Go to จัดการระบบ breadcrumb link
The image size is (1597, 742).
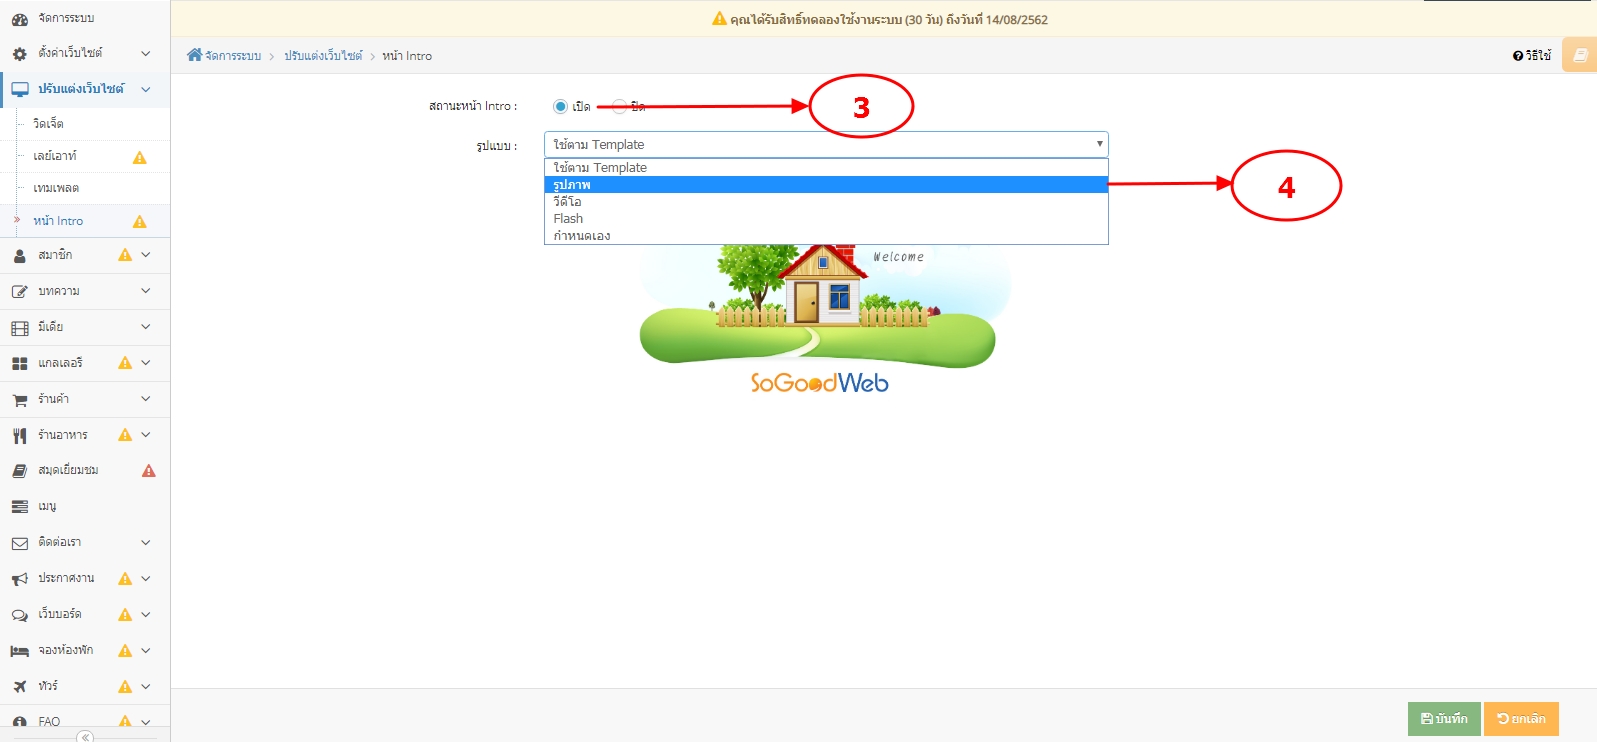click(x=233, y=56)
